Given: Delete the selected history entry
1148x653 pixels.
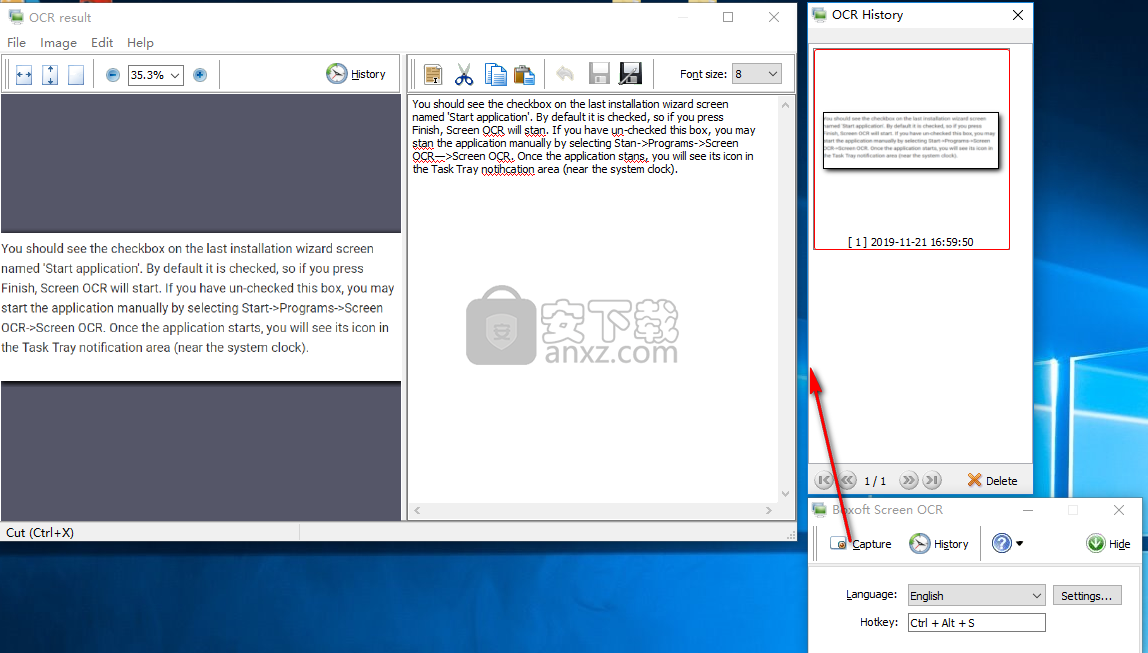Looking at the screenshot, I should (x=992, y=480).
